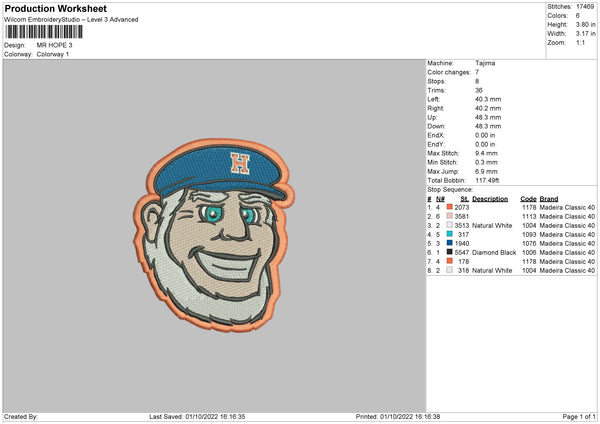This screenshot has height=424, width=600.
Task: Click the "Code" column header
Action: point(528,199)
